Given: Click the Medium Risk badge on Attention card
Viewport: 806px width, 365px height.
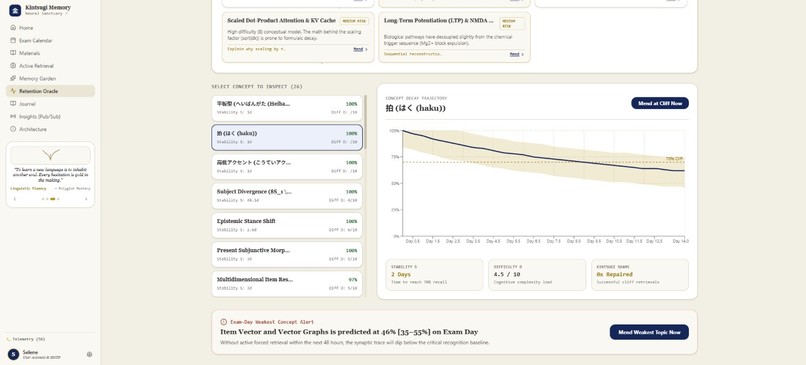Looking at the screenshot, I should pos(354,21).
